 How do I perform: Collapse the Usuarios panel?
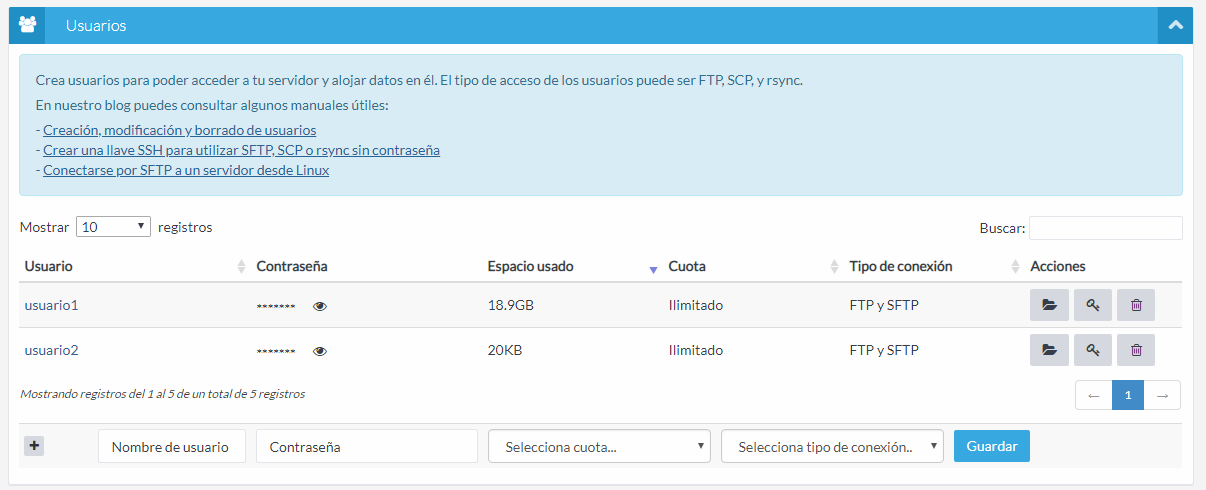point(1175,25)
